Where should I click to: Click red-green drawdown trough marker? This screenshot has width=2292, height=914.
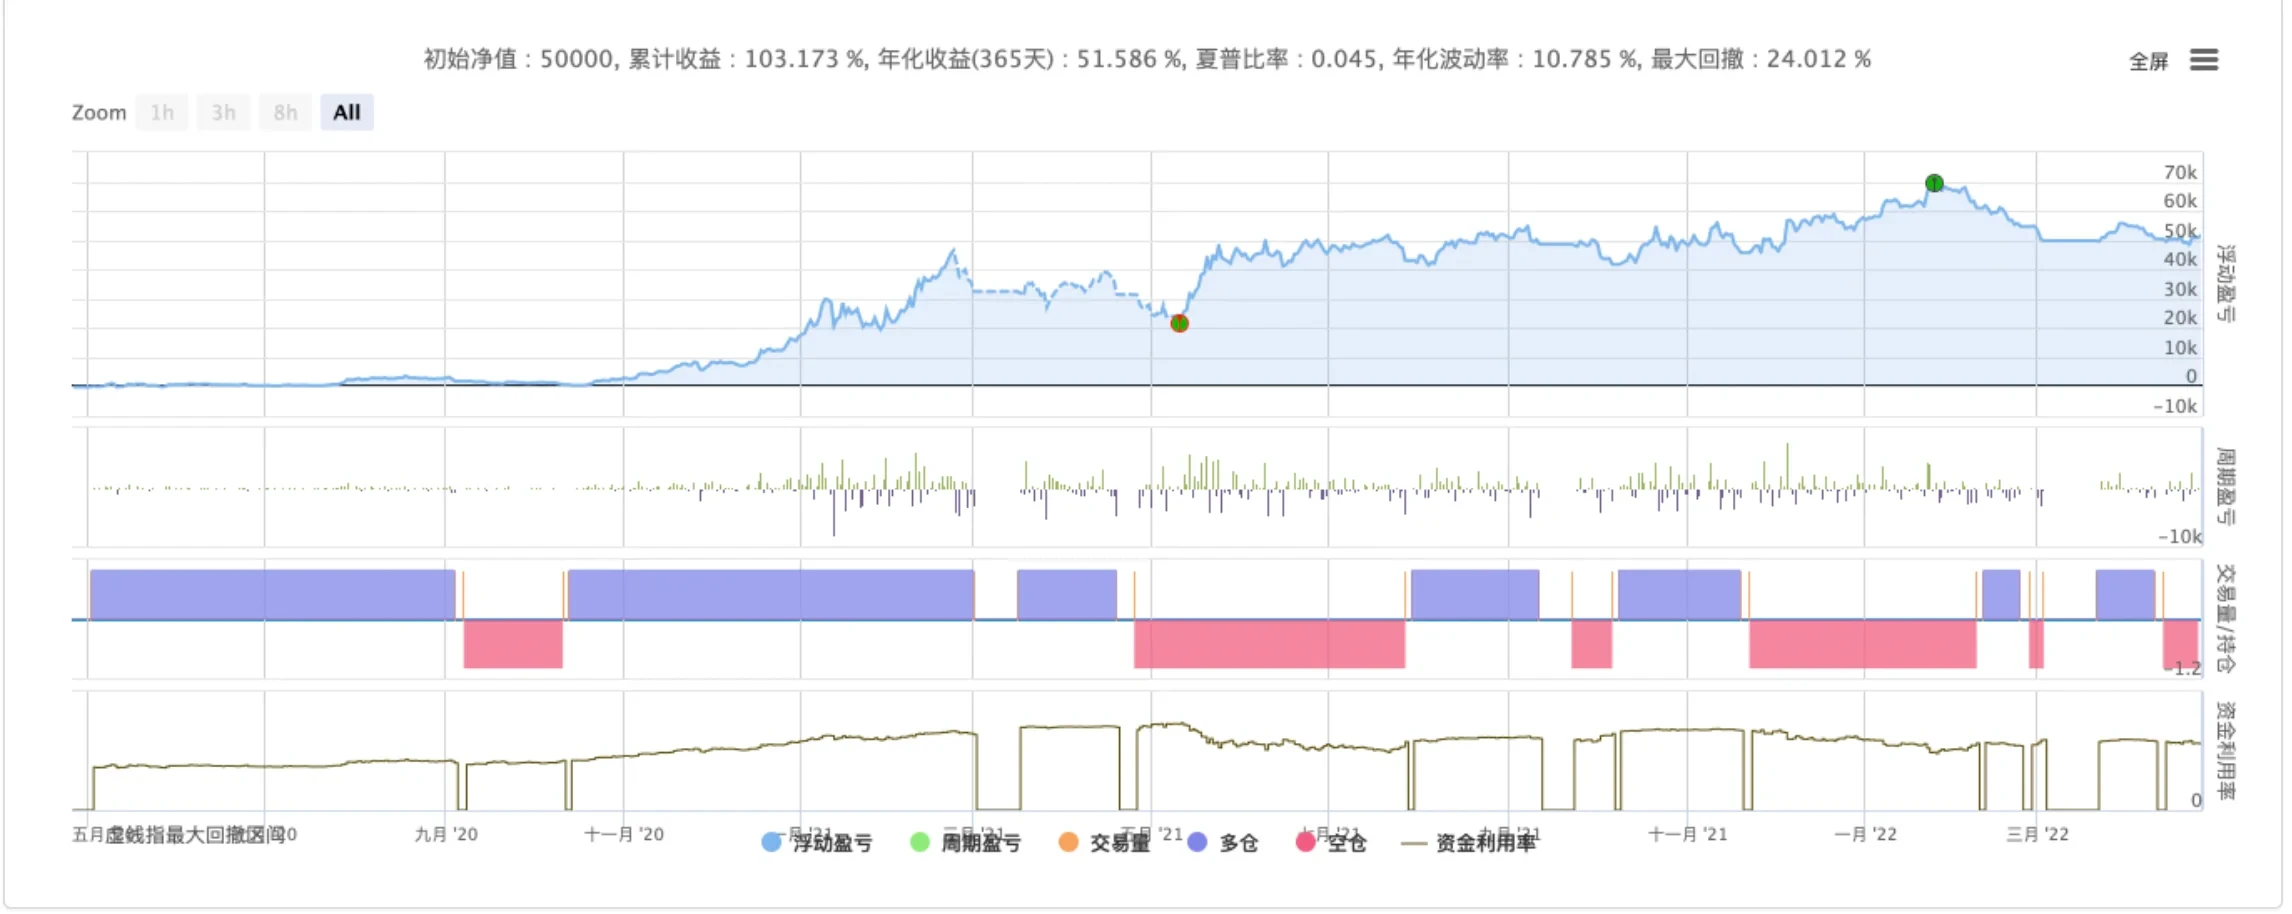(x=1179, y=323)
